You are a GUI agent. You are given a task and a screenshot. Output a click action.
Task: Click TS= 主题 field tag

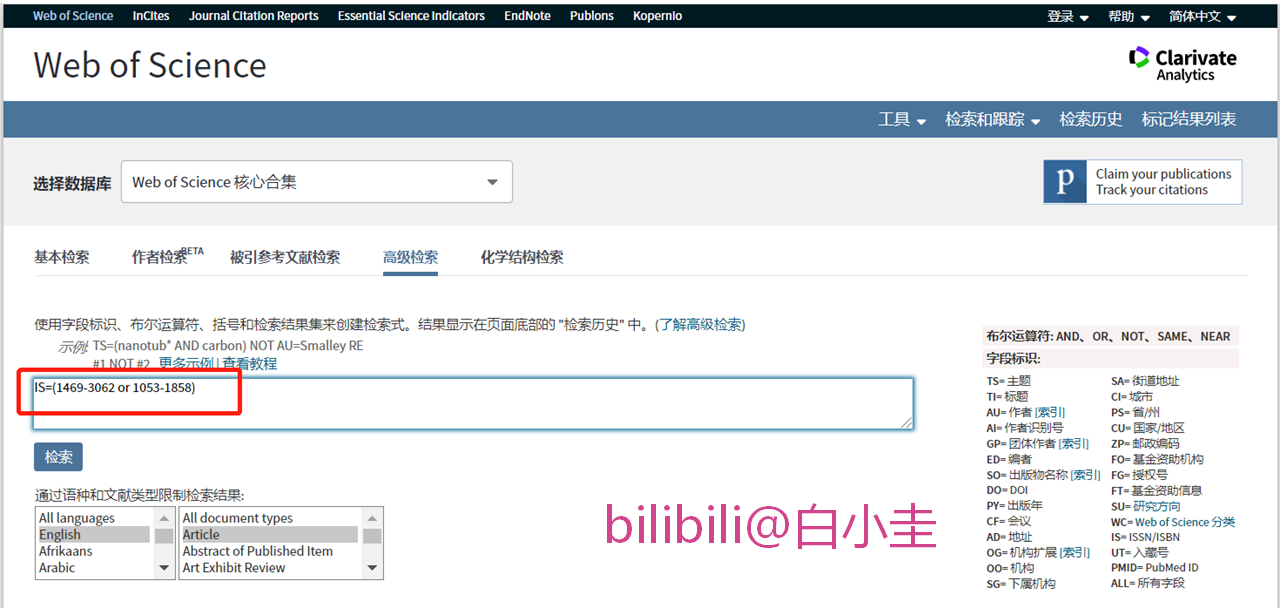click(x=1009, y=381)
